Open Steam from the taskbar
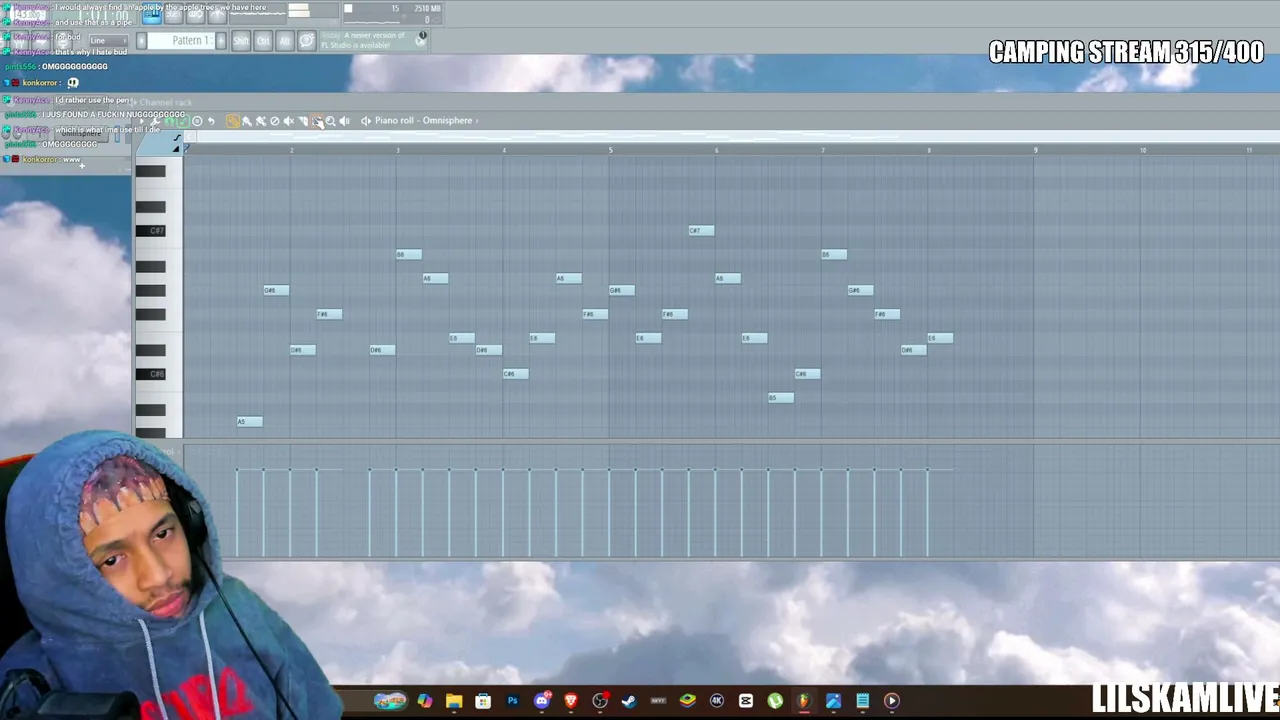The width and height of the screenshot is (1280, 720). [x=629, y=701]
